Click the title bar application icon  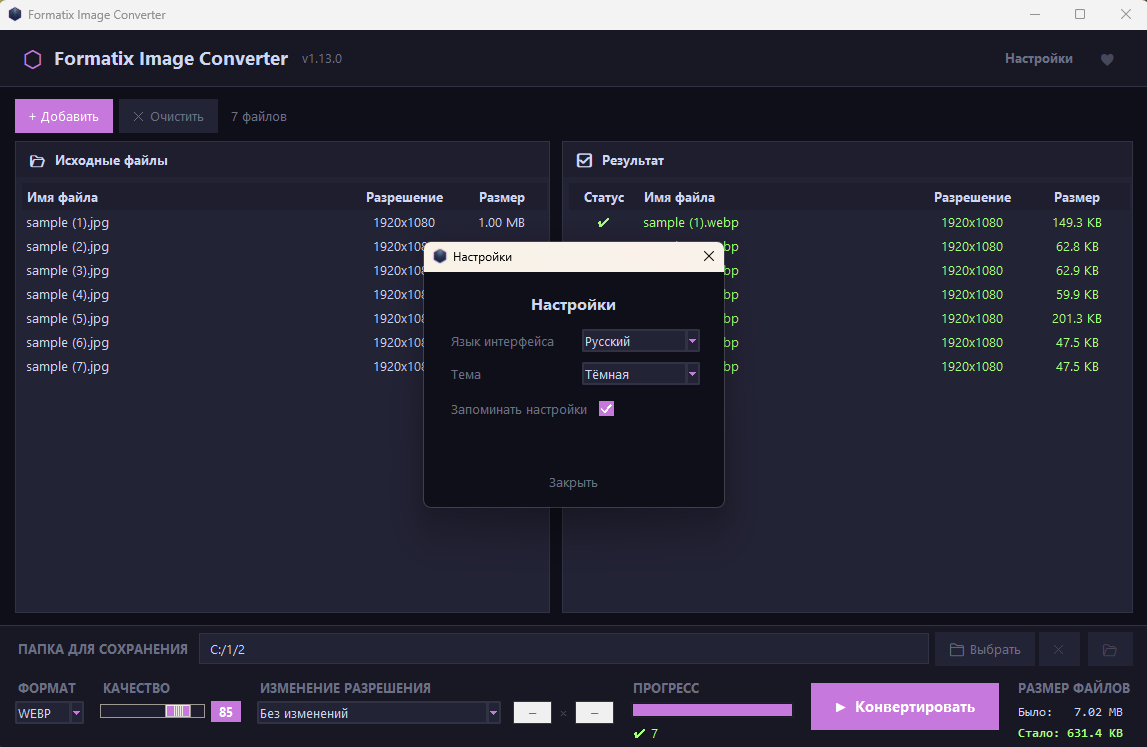15,15
